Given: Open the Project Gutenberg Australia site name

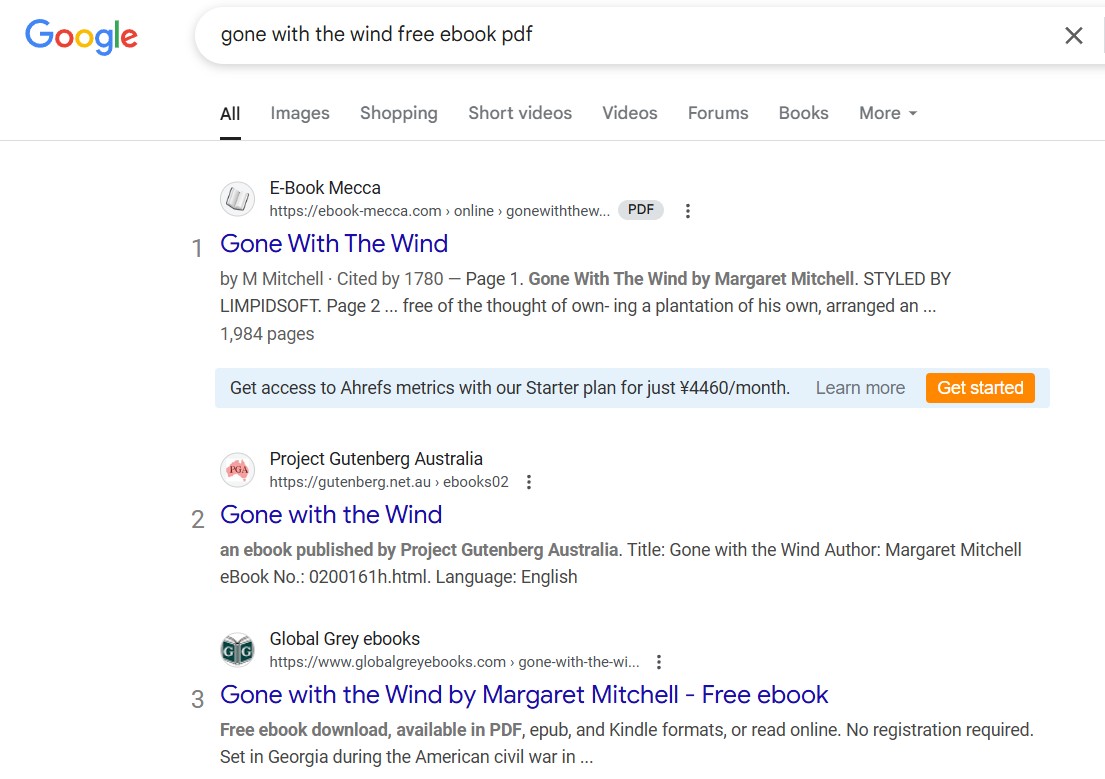Looking at the screenshot, I should click(376, 459).
